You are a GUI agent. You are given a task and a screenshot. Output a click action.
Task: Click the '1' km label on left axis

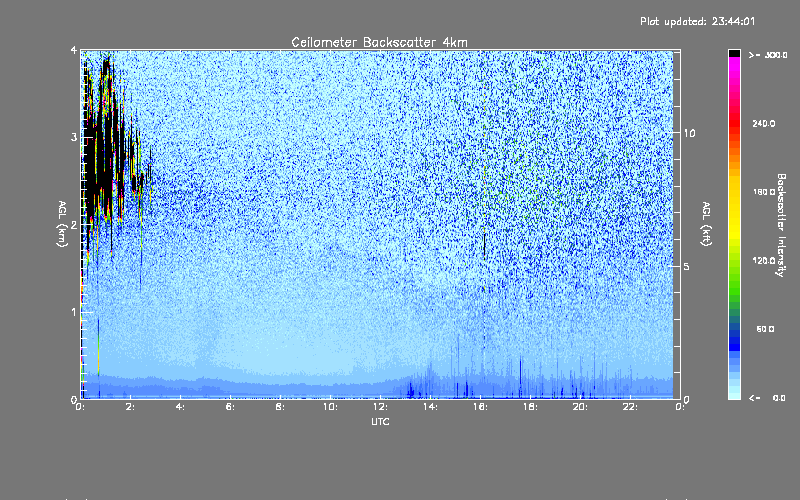pos(74,312)
